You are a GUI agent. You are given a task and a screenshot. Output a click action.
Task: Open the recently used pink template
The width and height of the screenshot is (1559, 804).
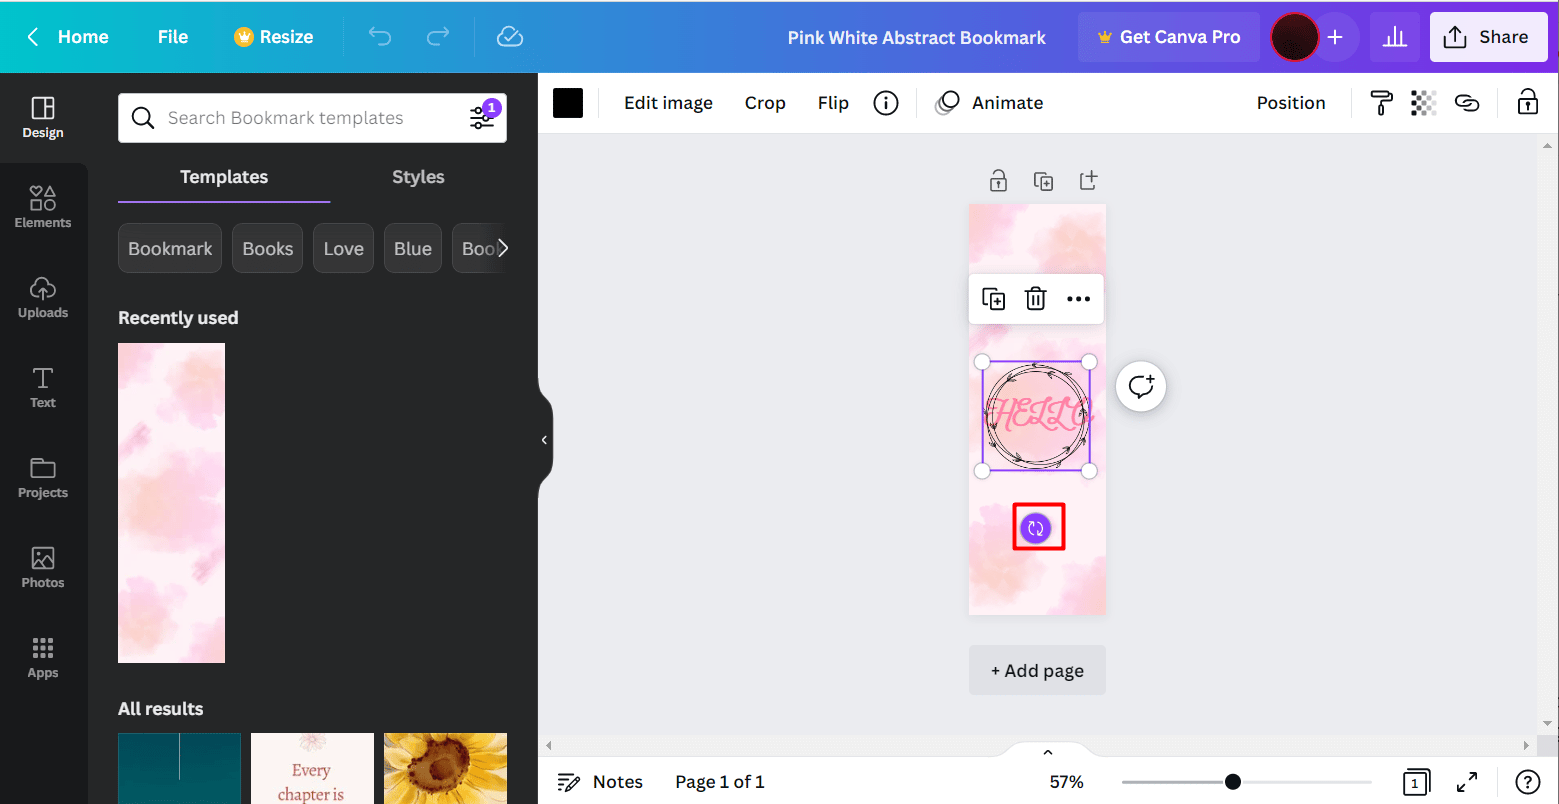coord(171,503)
